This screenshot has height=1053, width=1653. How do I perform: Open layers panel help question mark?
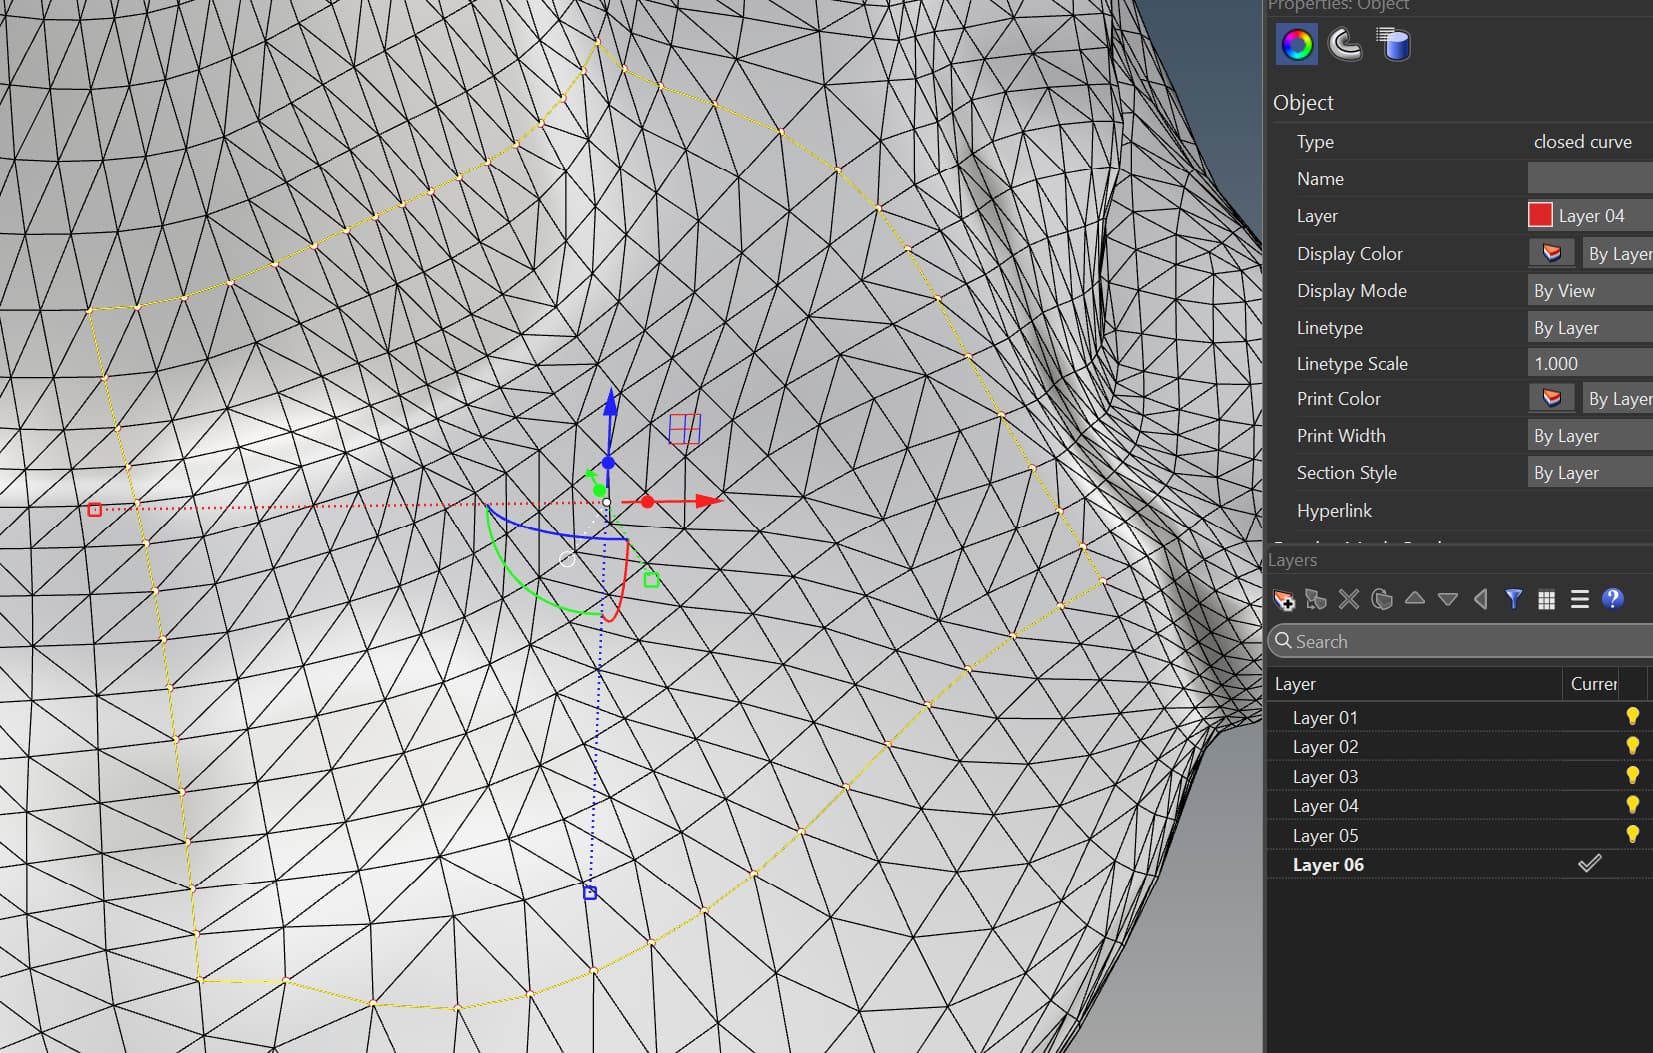click(x=1612, y=599)
